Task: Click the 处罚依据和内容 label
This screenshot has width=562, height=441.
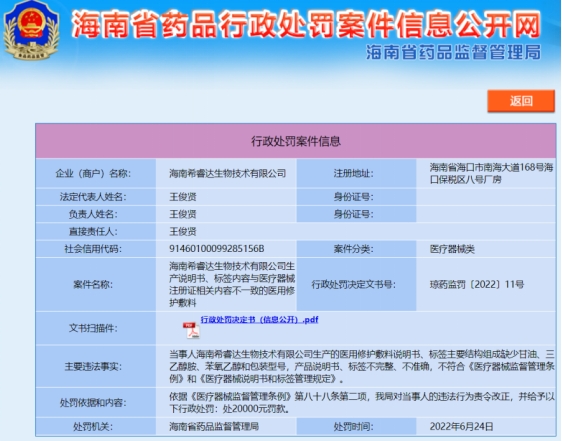Action: [93, 403]
